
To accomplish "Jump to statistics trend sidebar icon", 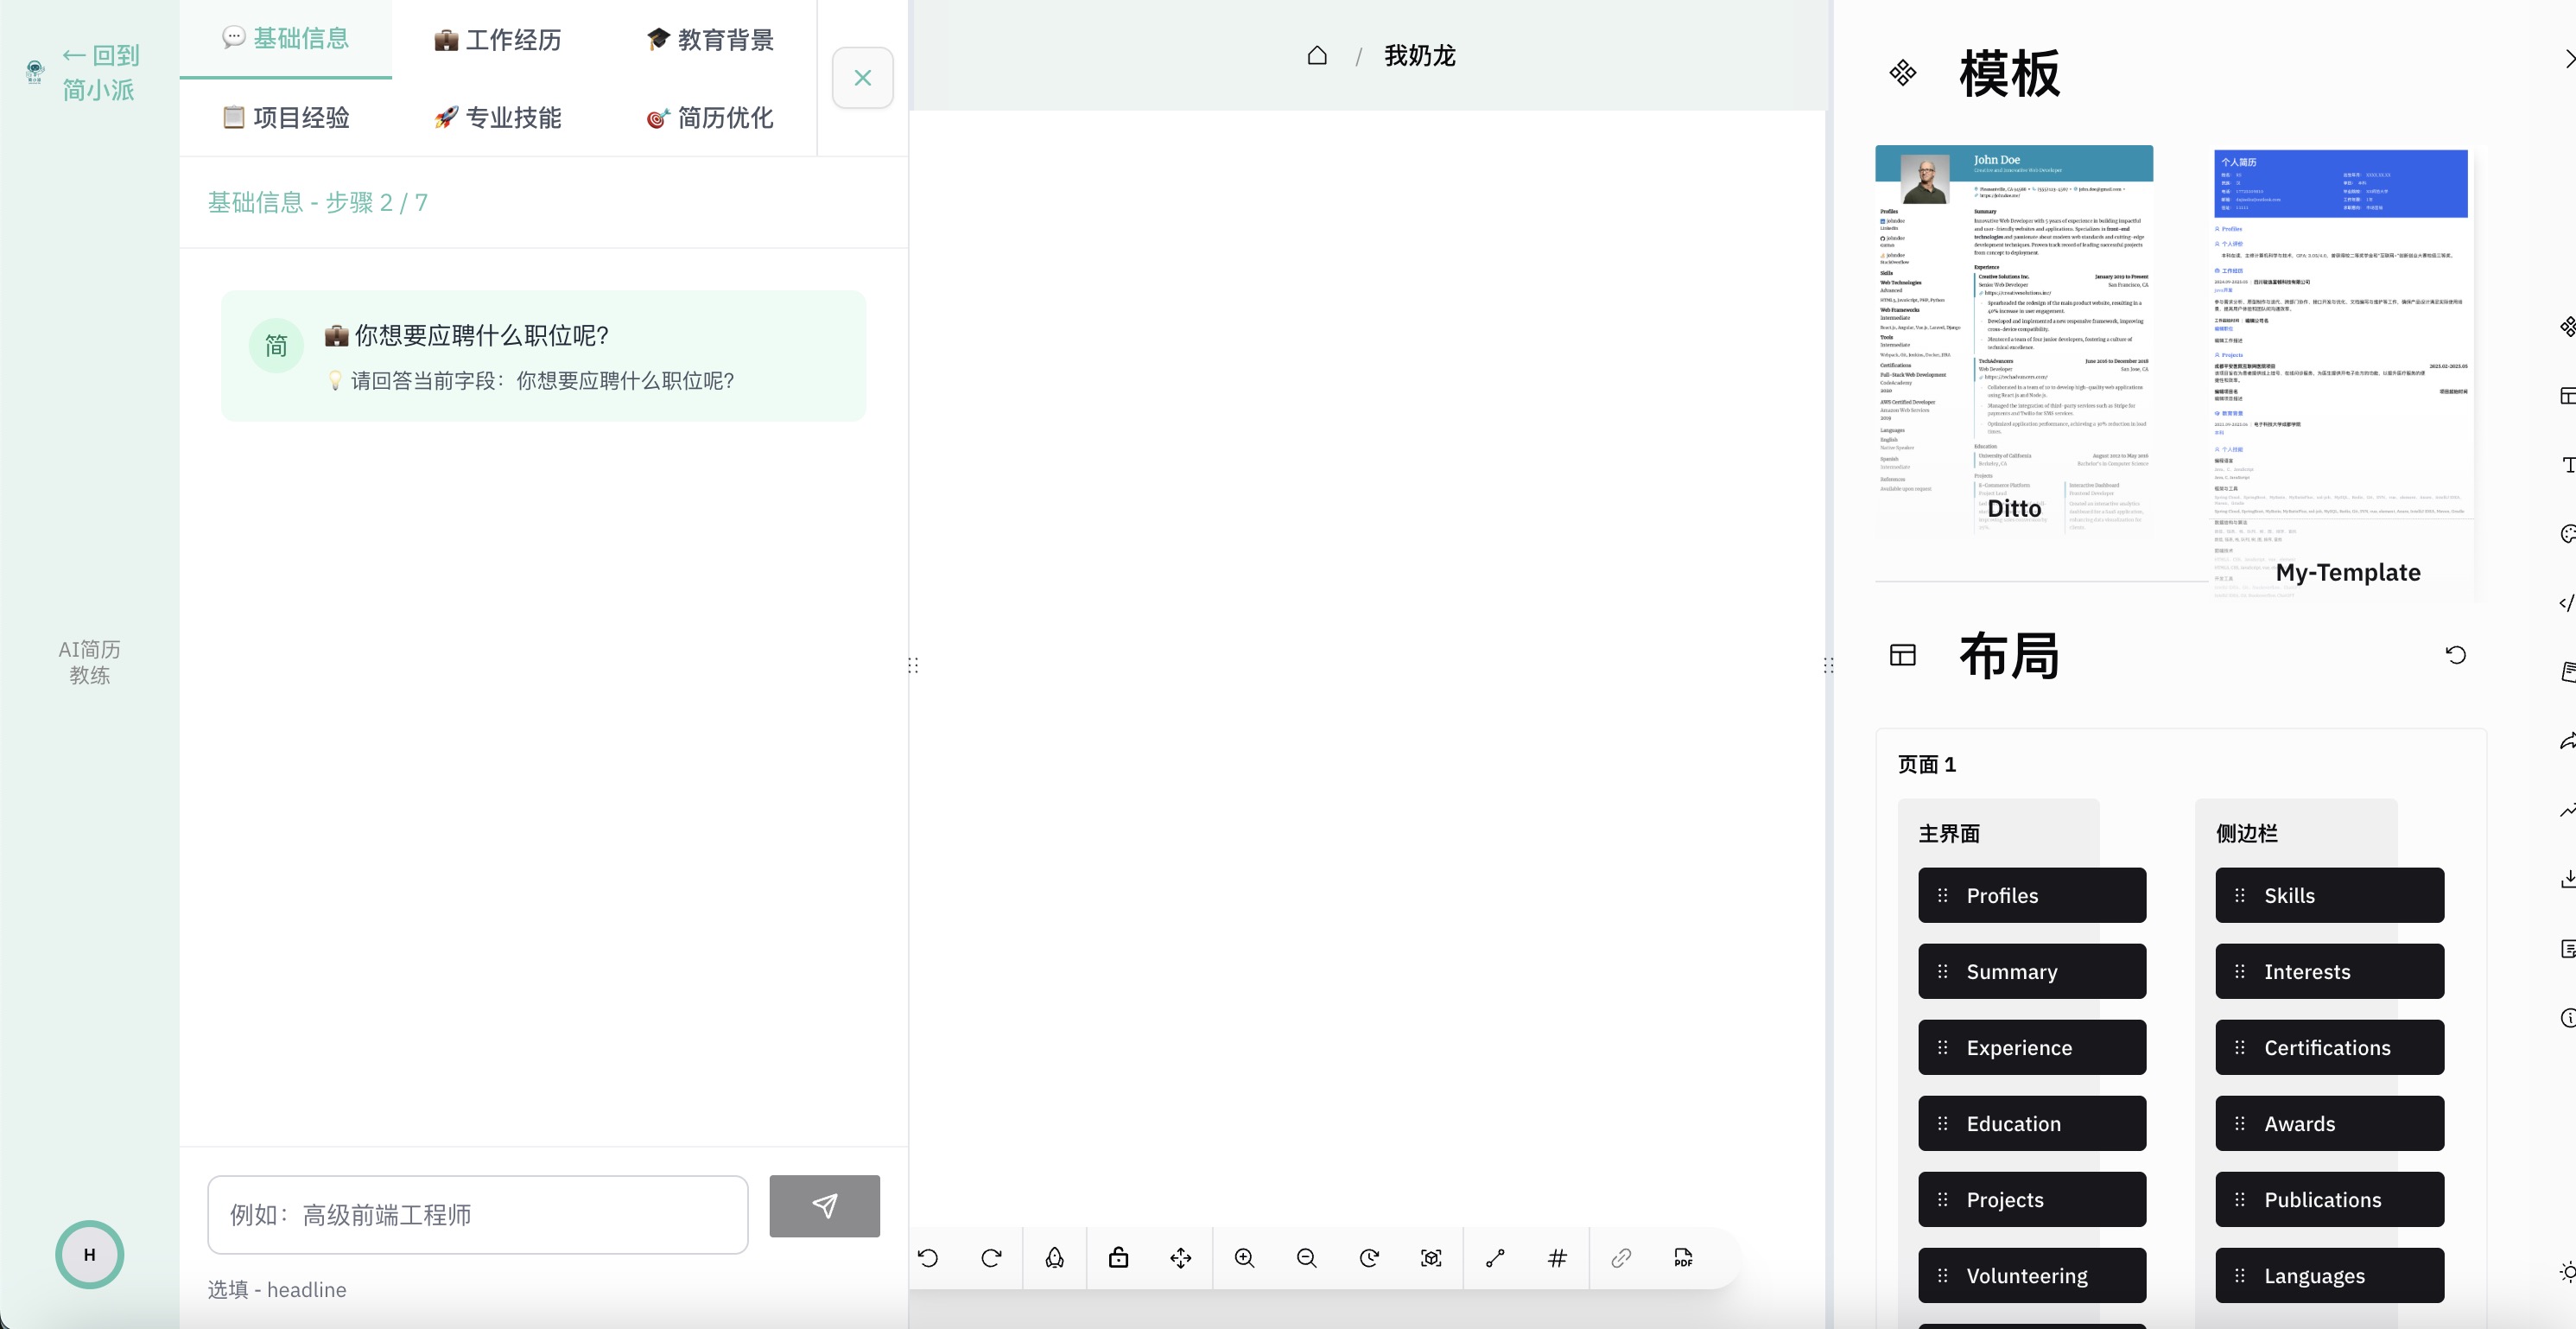I will click(x=2568, y=810).
